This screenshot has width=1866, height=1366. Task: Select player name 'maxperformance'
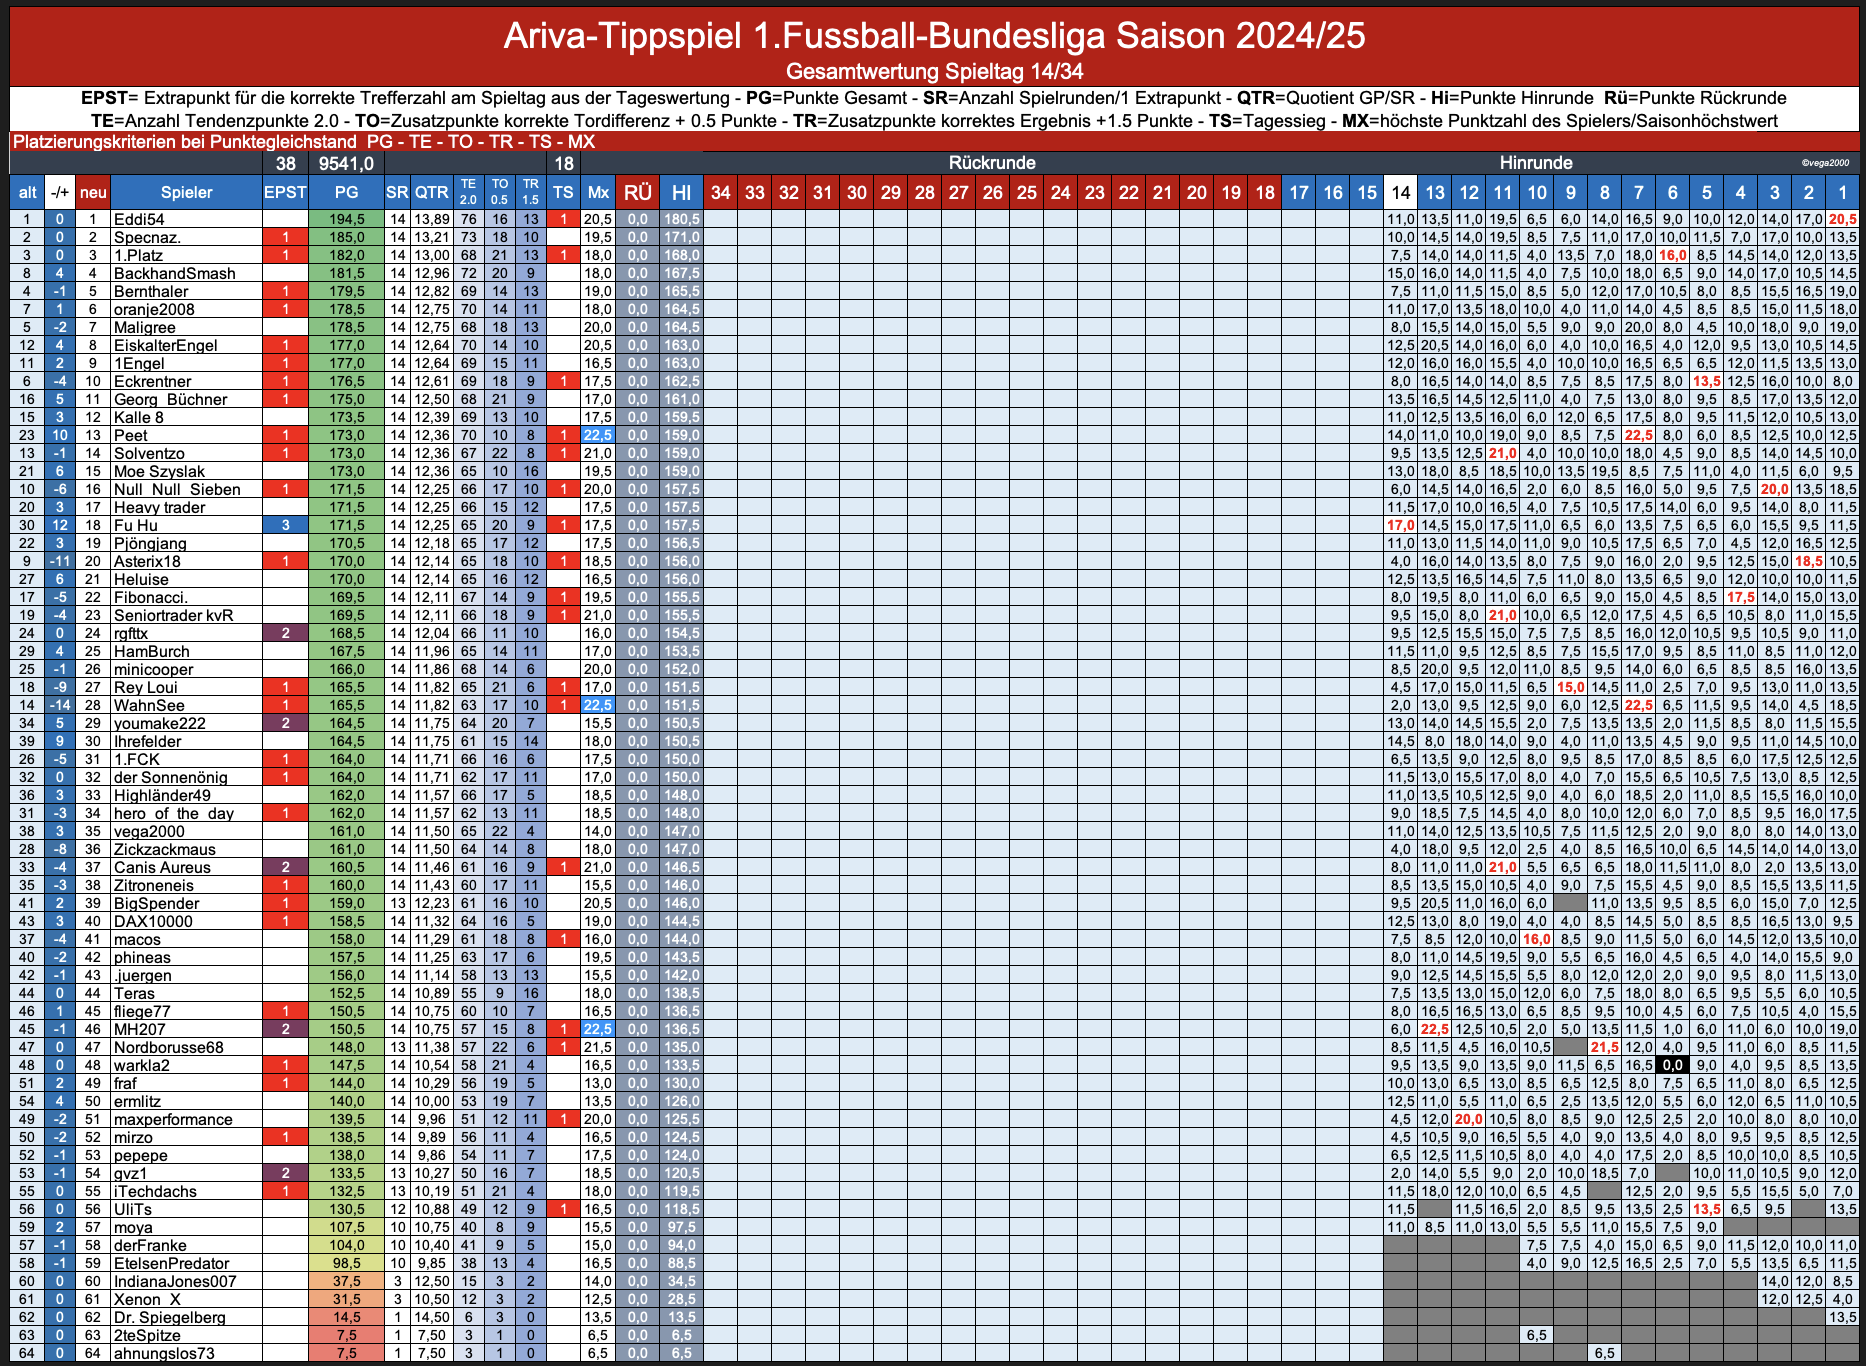173,1119
